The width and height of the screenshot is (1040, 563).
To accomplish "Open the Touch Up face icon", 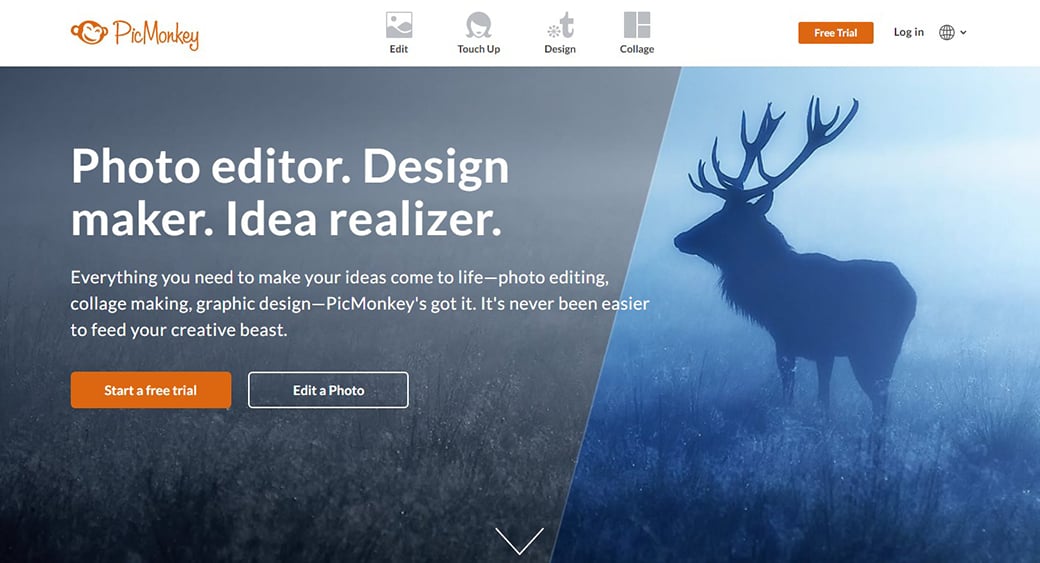I will [478, 25].
